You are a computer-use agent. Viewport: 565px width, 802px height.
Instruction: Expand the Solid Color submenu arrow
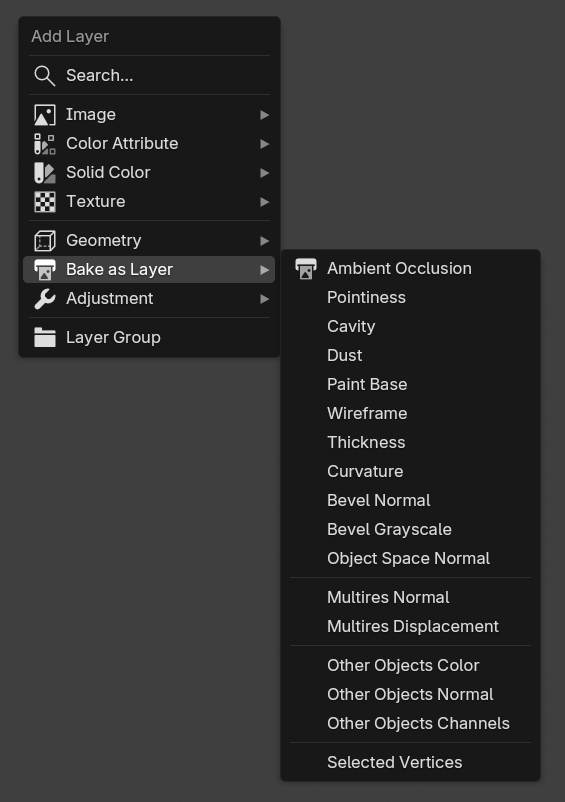tap(264, 173)
